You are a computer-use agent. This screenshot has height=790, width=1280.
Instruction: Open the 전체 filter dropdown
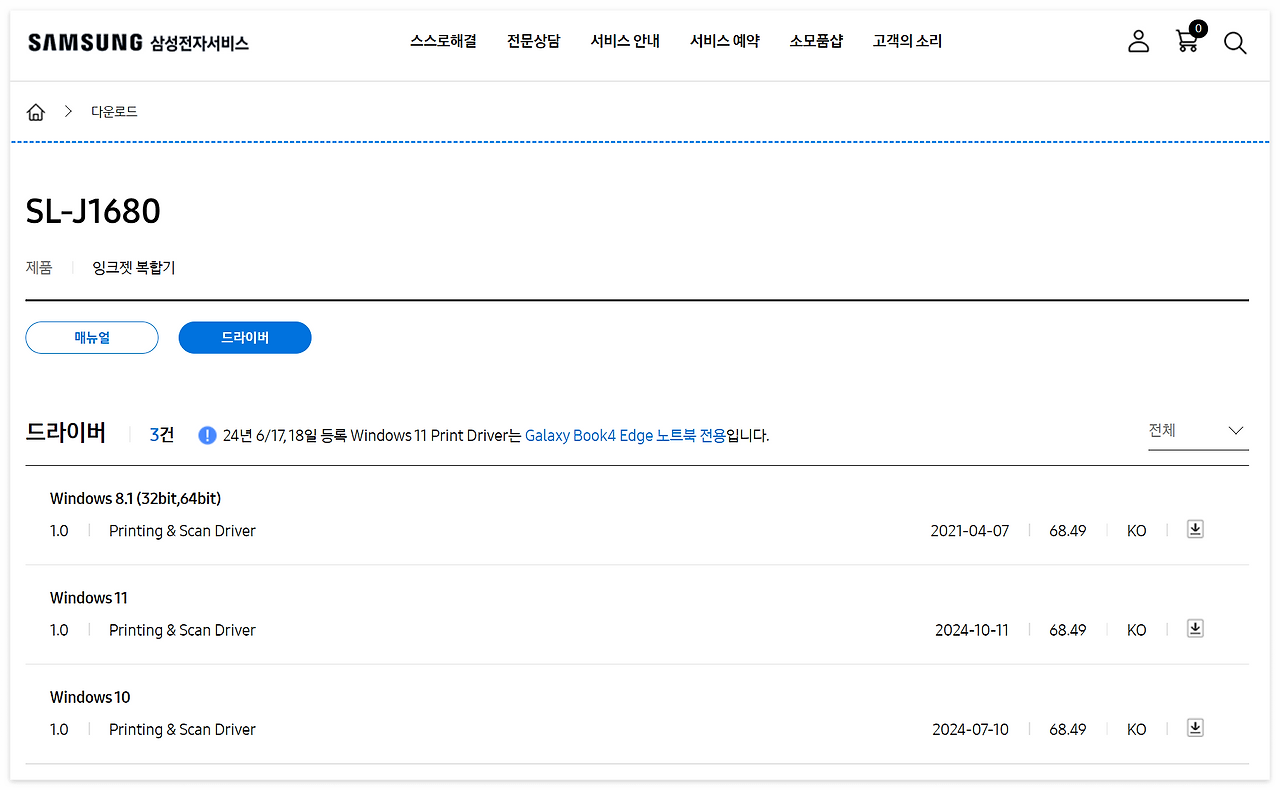click(x=1198, y=431)
